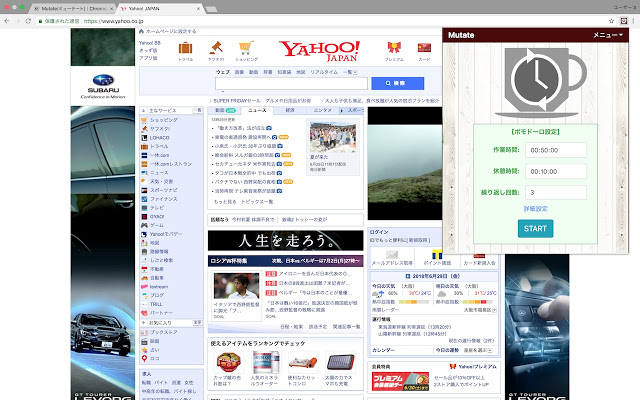Open Chrome's three-dot menu

point(634,21)
